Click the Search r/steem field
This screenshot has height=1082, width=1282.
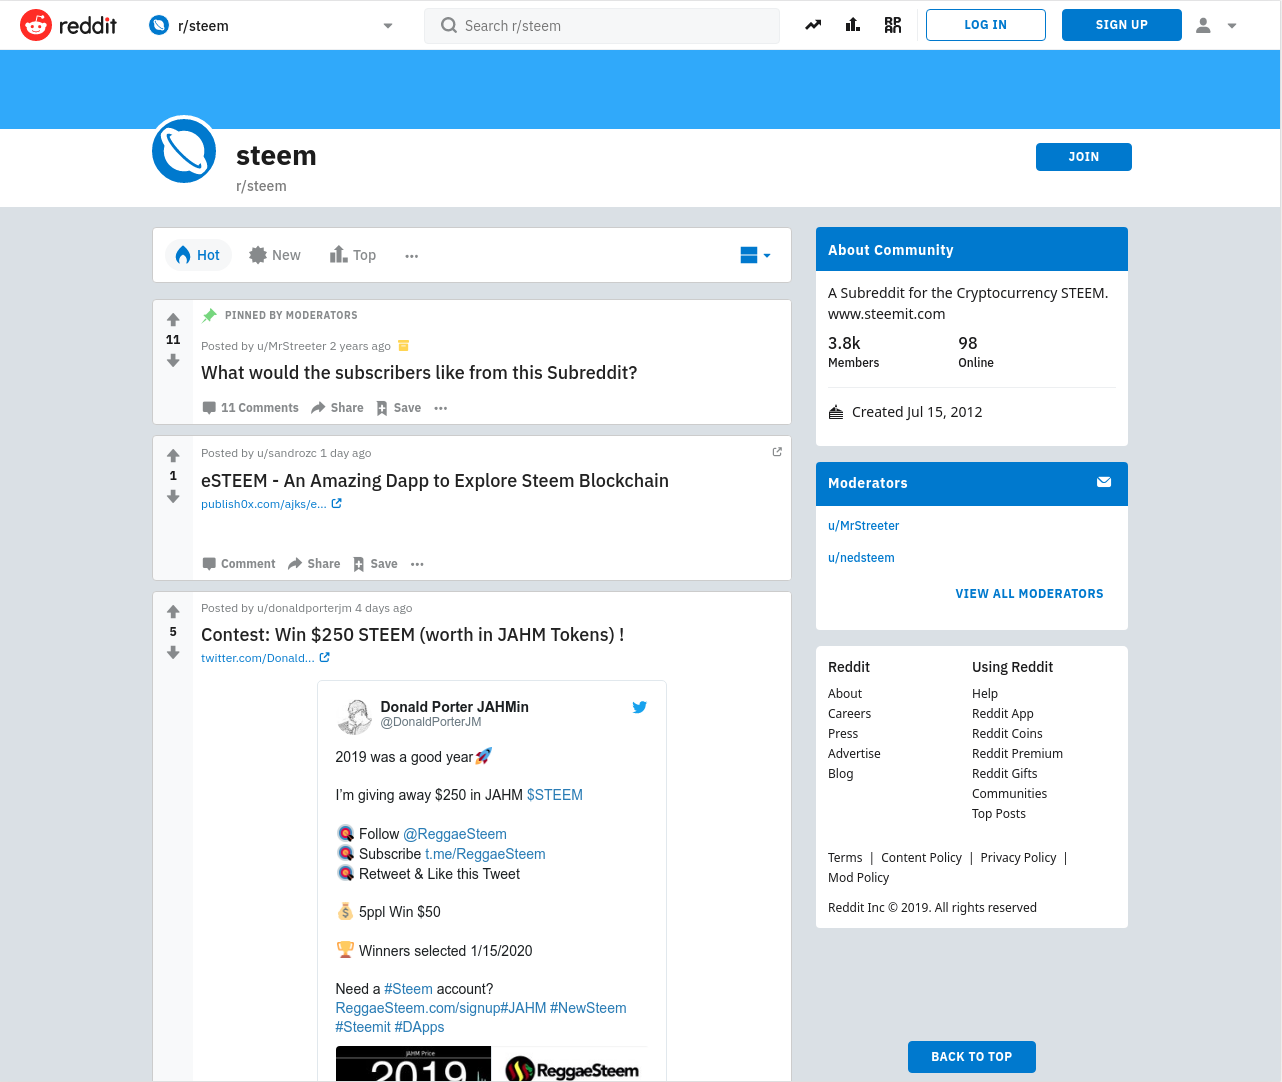tap(602, 25)
